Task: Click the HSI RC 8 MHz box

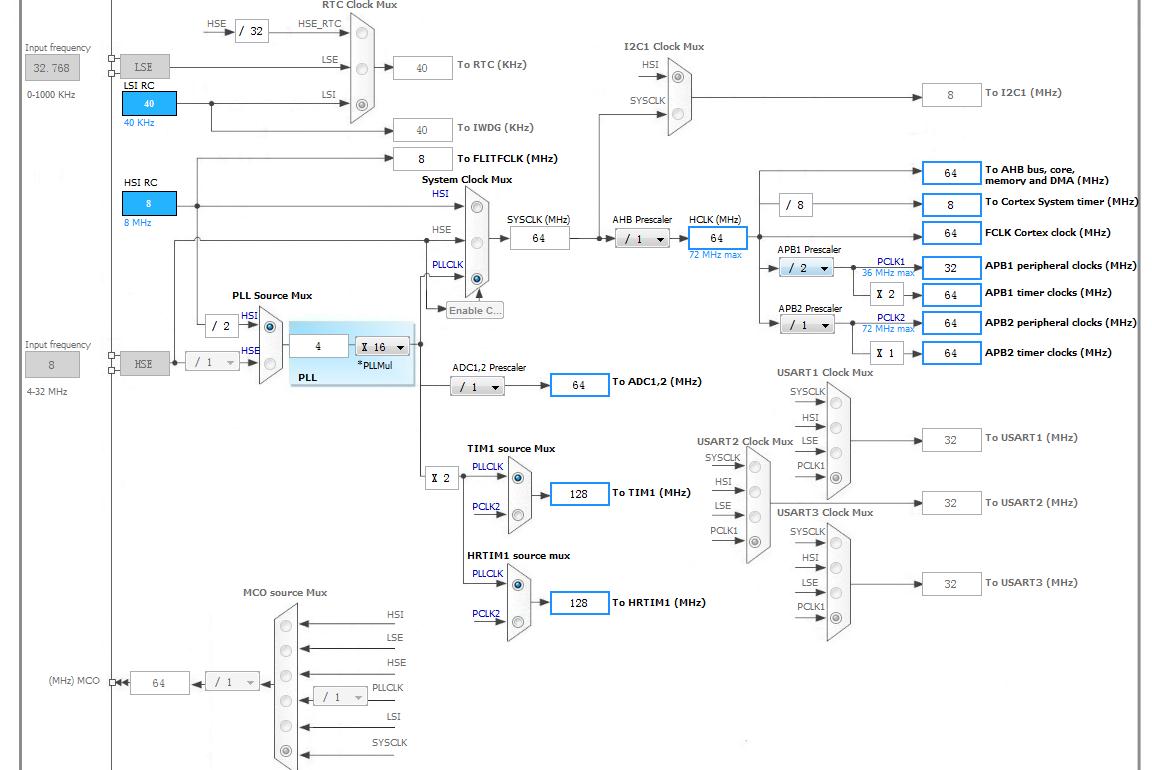Action: tap(149, 204)
